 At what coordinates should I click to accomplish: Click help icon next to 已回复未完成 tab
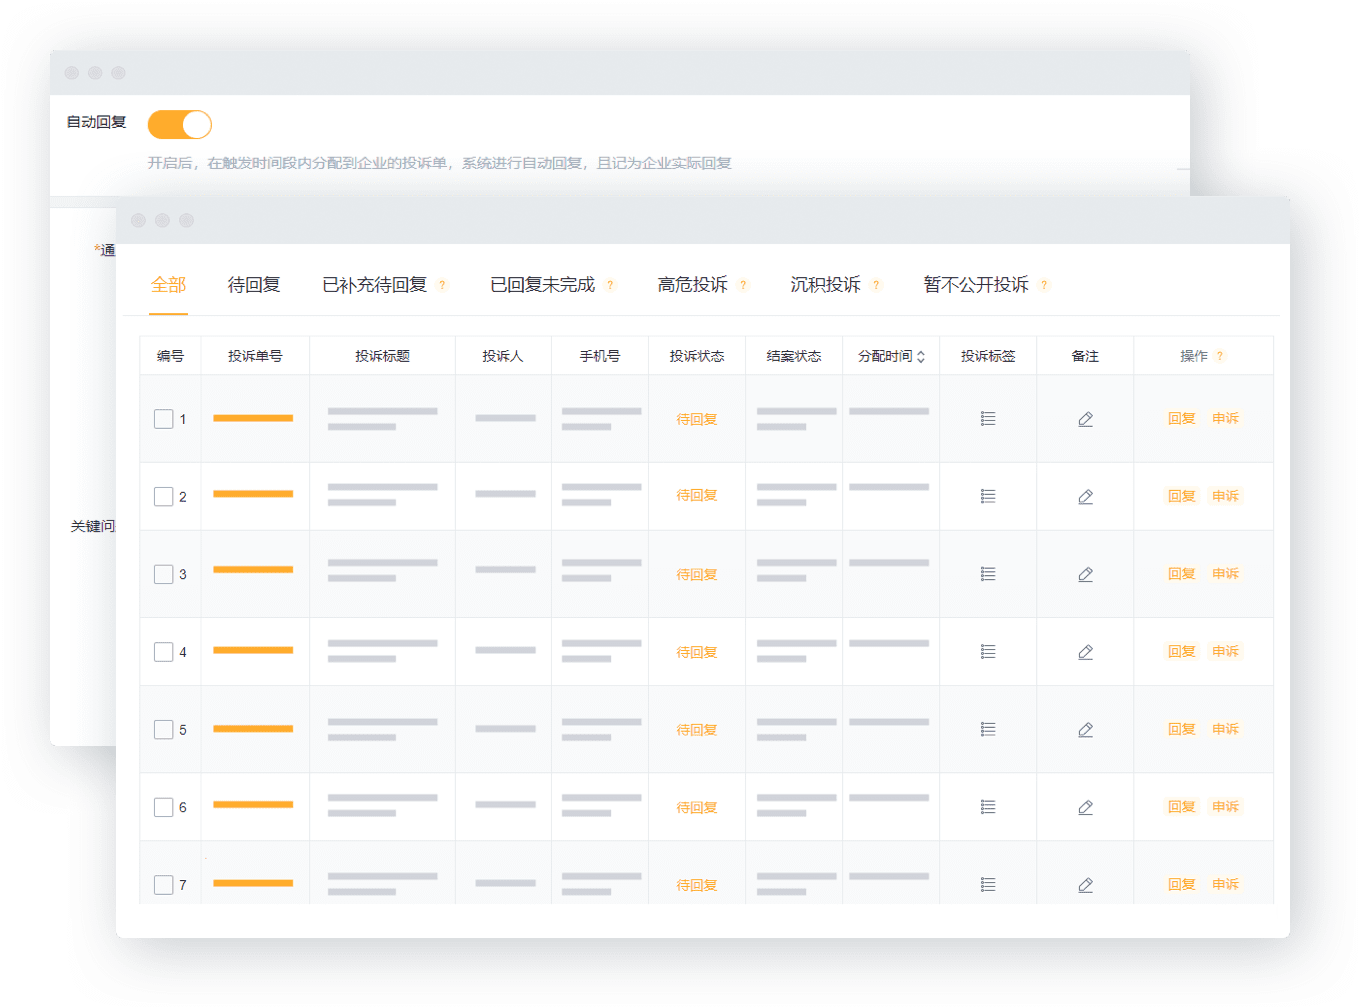(610, 285)
